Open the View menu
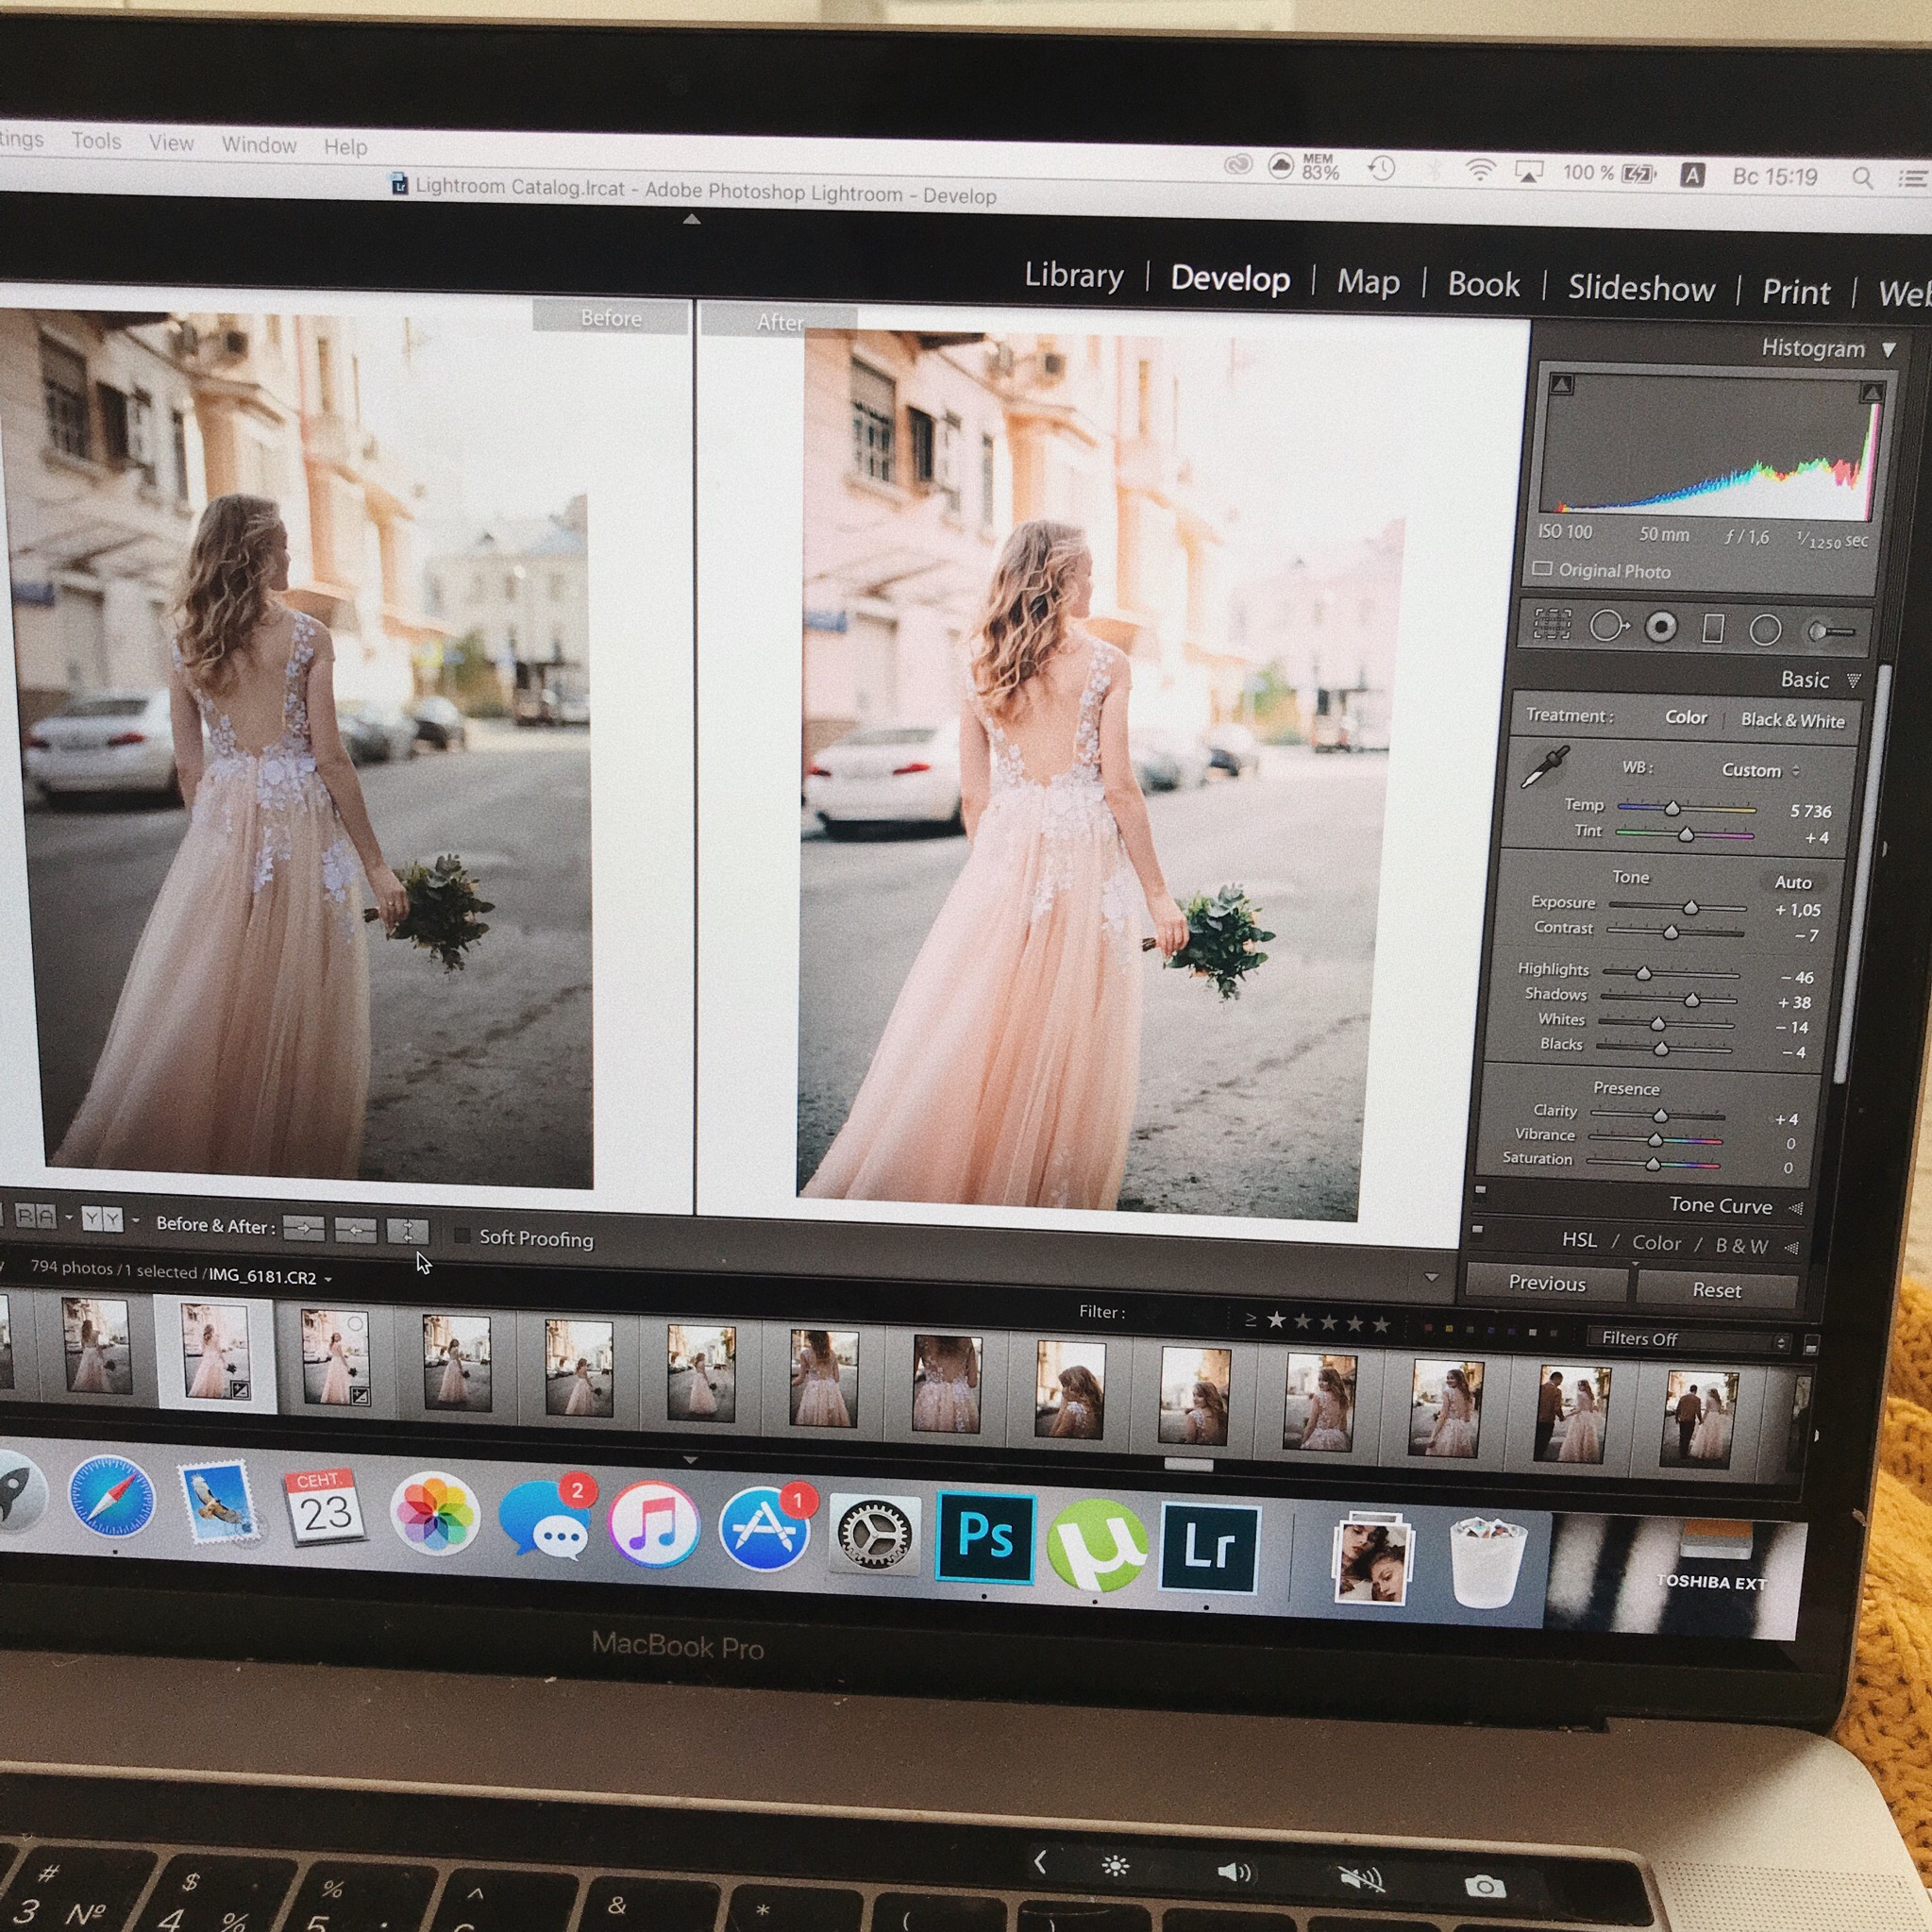The width and height of the screenshot is (1932, 1932). [171, 143]
